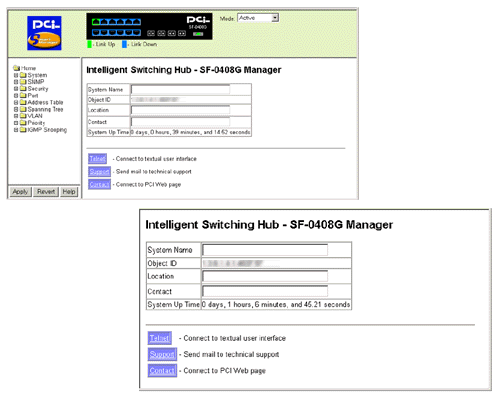This screenshot has height=400, width=500.
Task: Click the blue Link Down legend swatch
Action: (x=124, y=44)
